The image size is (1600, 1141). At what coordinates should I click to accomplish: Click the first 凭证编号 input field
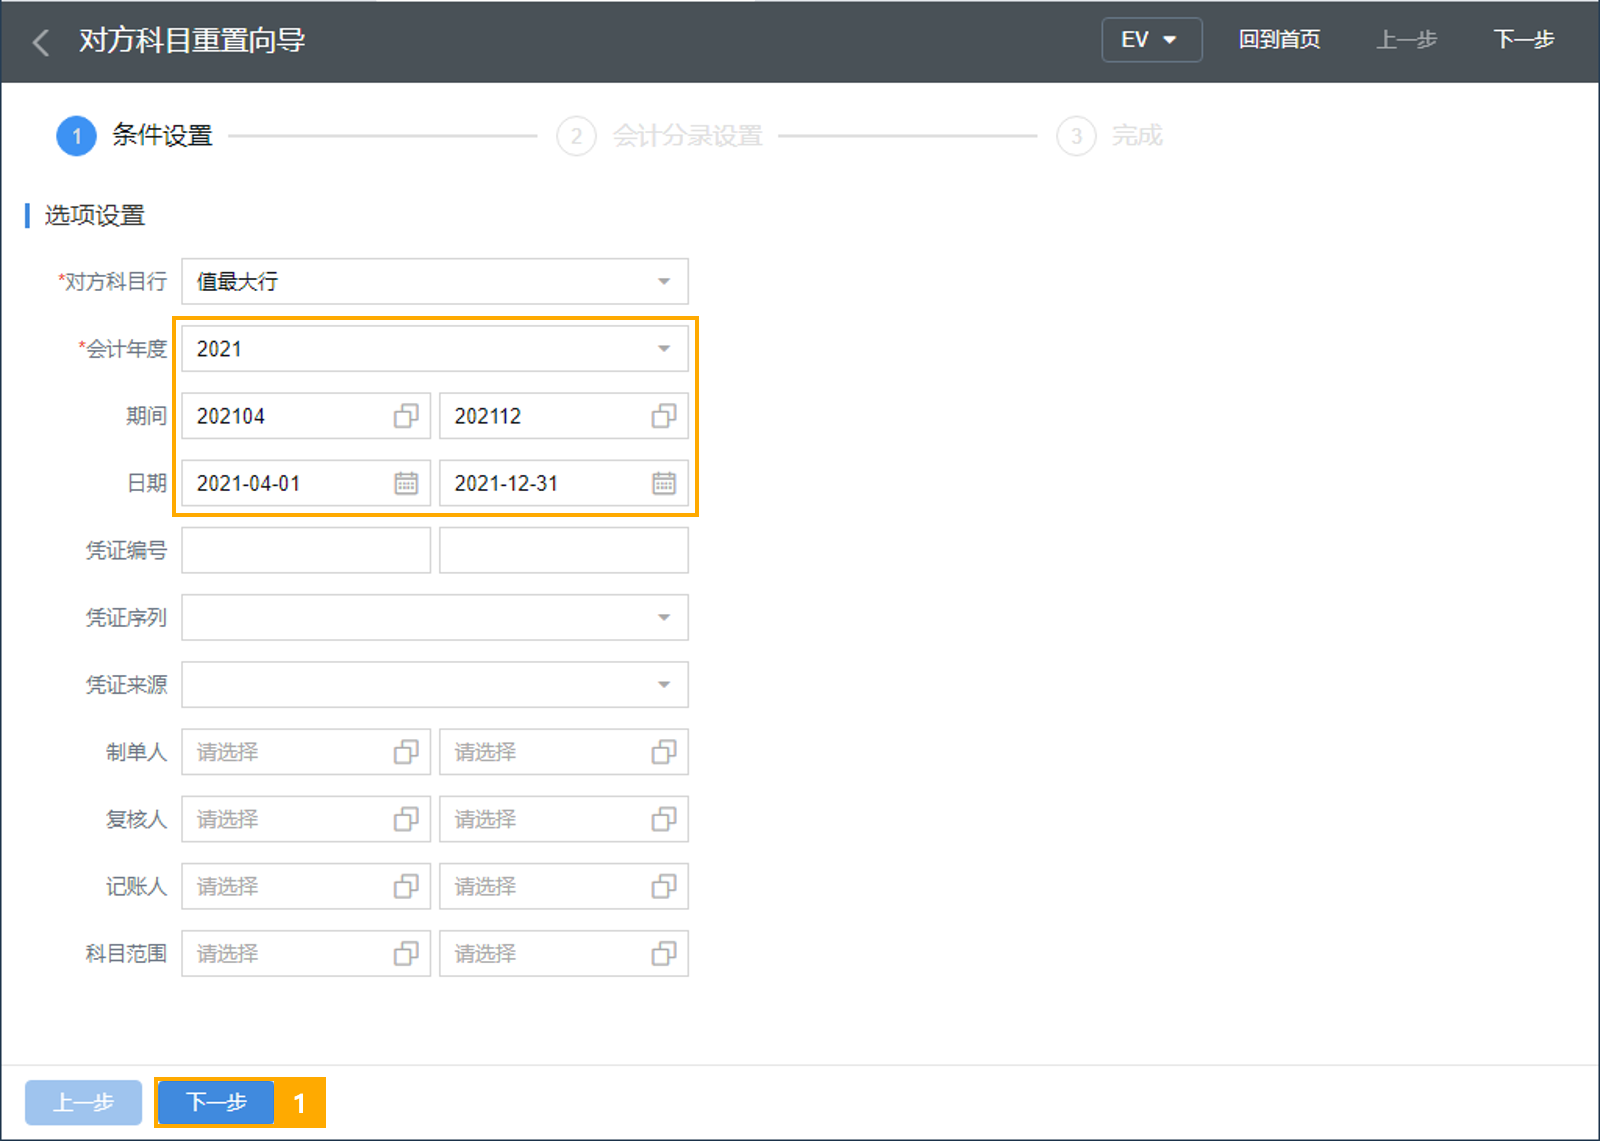(306, 550)
